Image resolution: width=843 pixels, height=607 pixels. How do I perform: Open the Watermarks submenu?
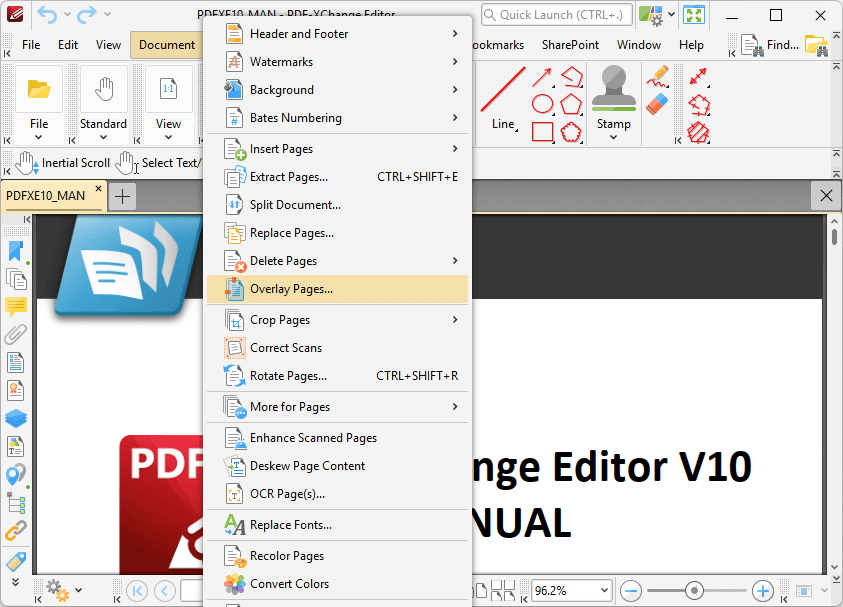click(x=337, y=62)
